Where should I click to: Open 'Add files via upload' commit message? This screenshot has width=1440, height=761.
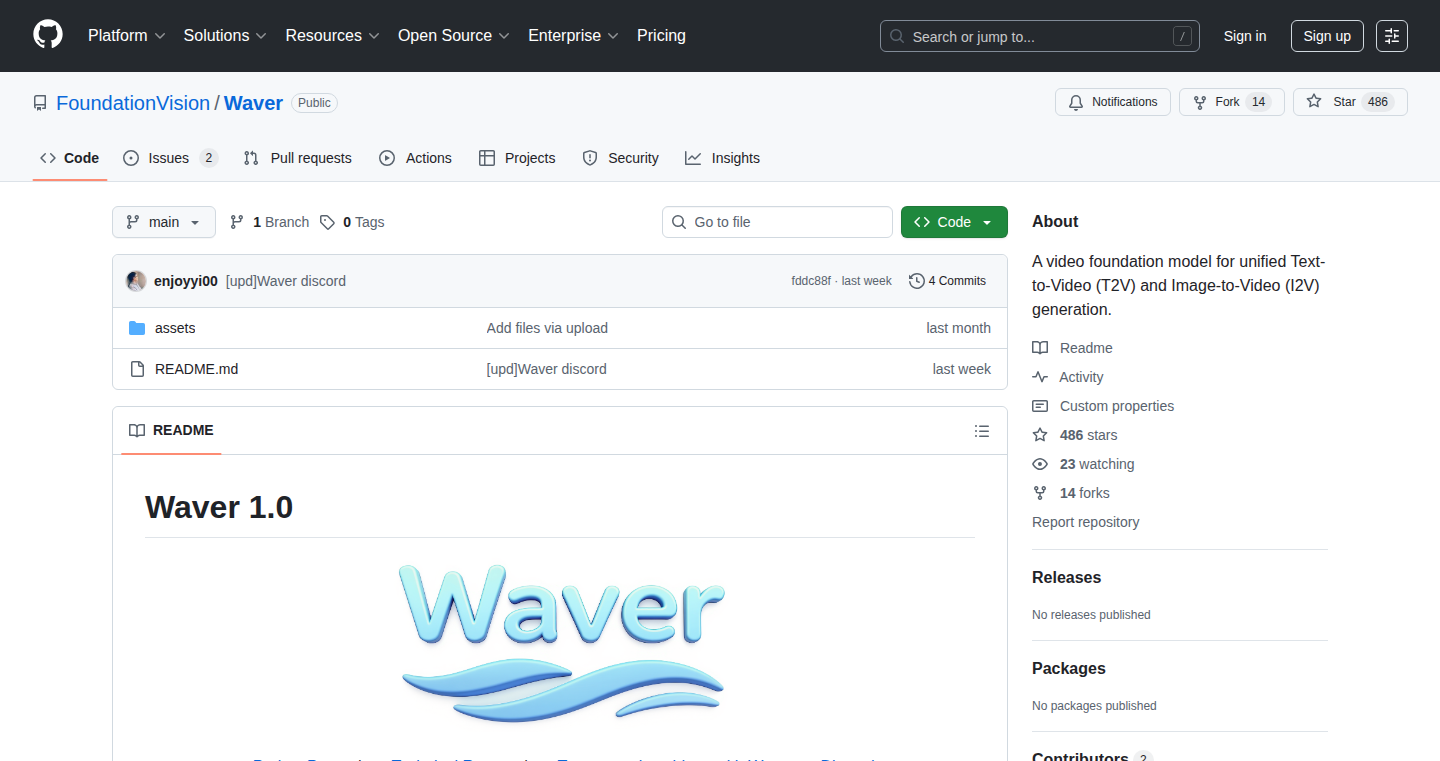point(547,328)
